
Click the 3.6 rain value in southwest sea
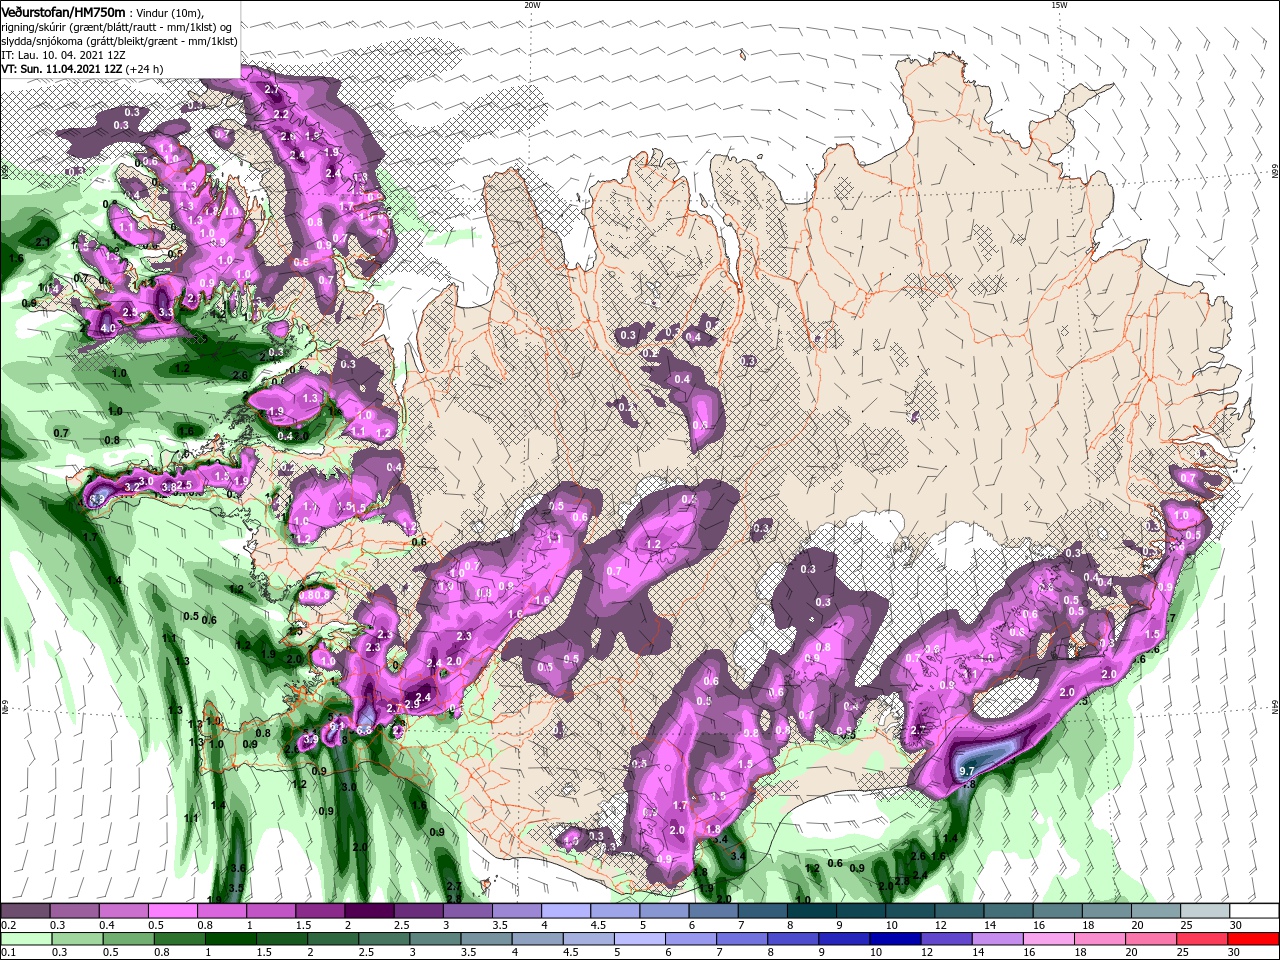click(x=238, y=868)
